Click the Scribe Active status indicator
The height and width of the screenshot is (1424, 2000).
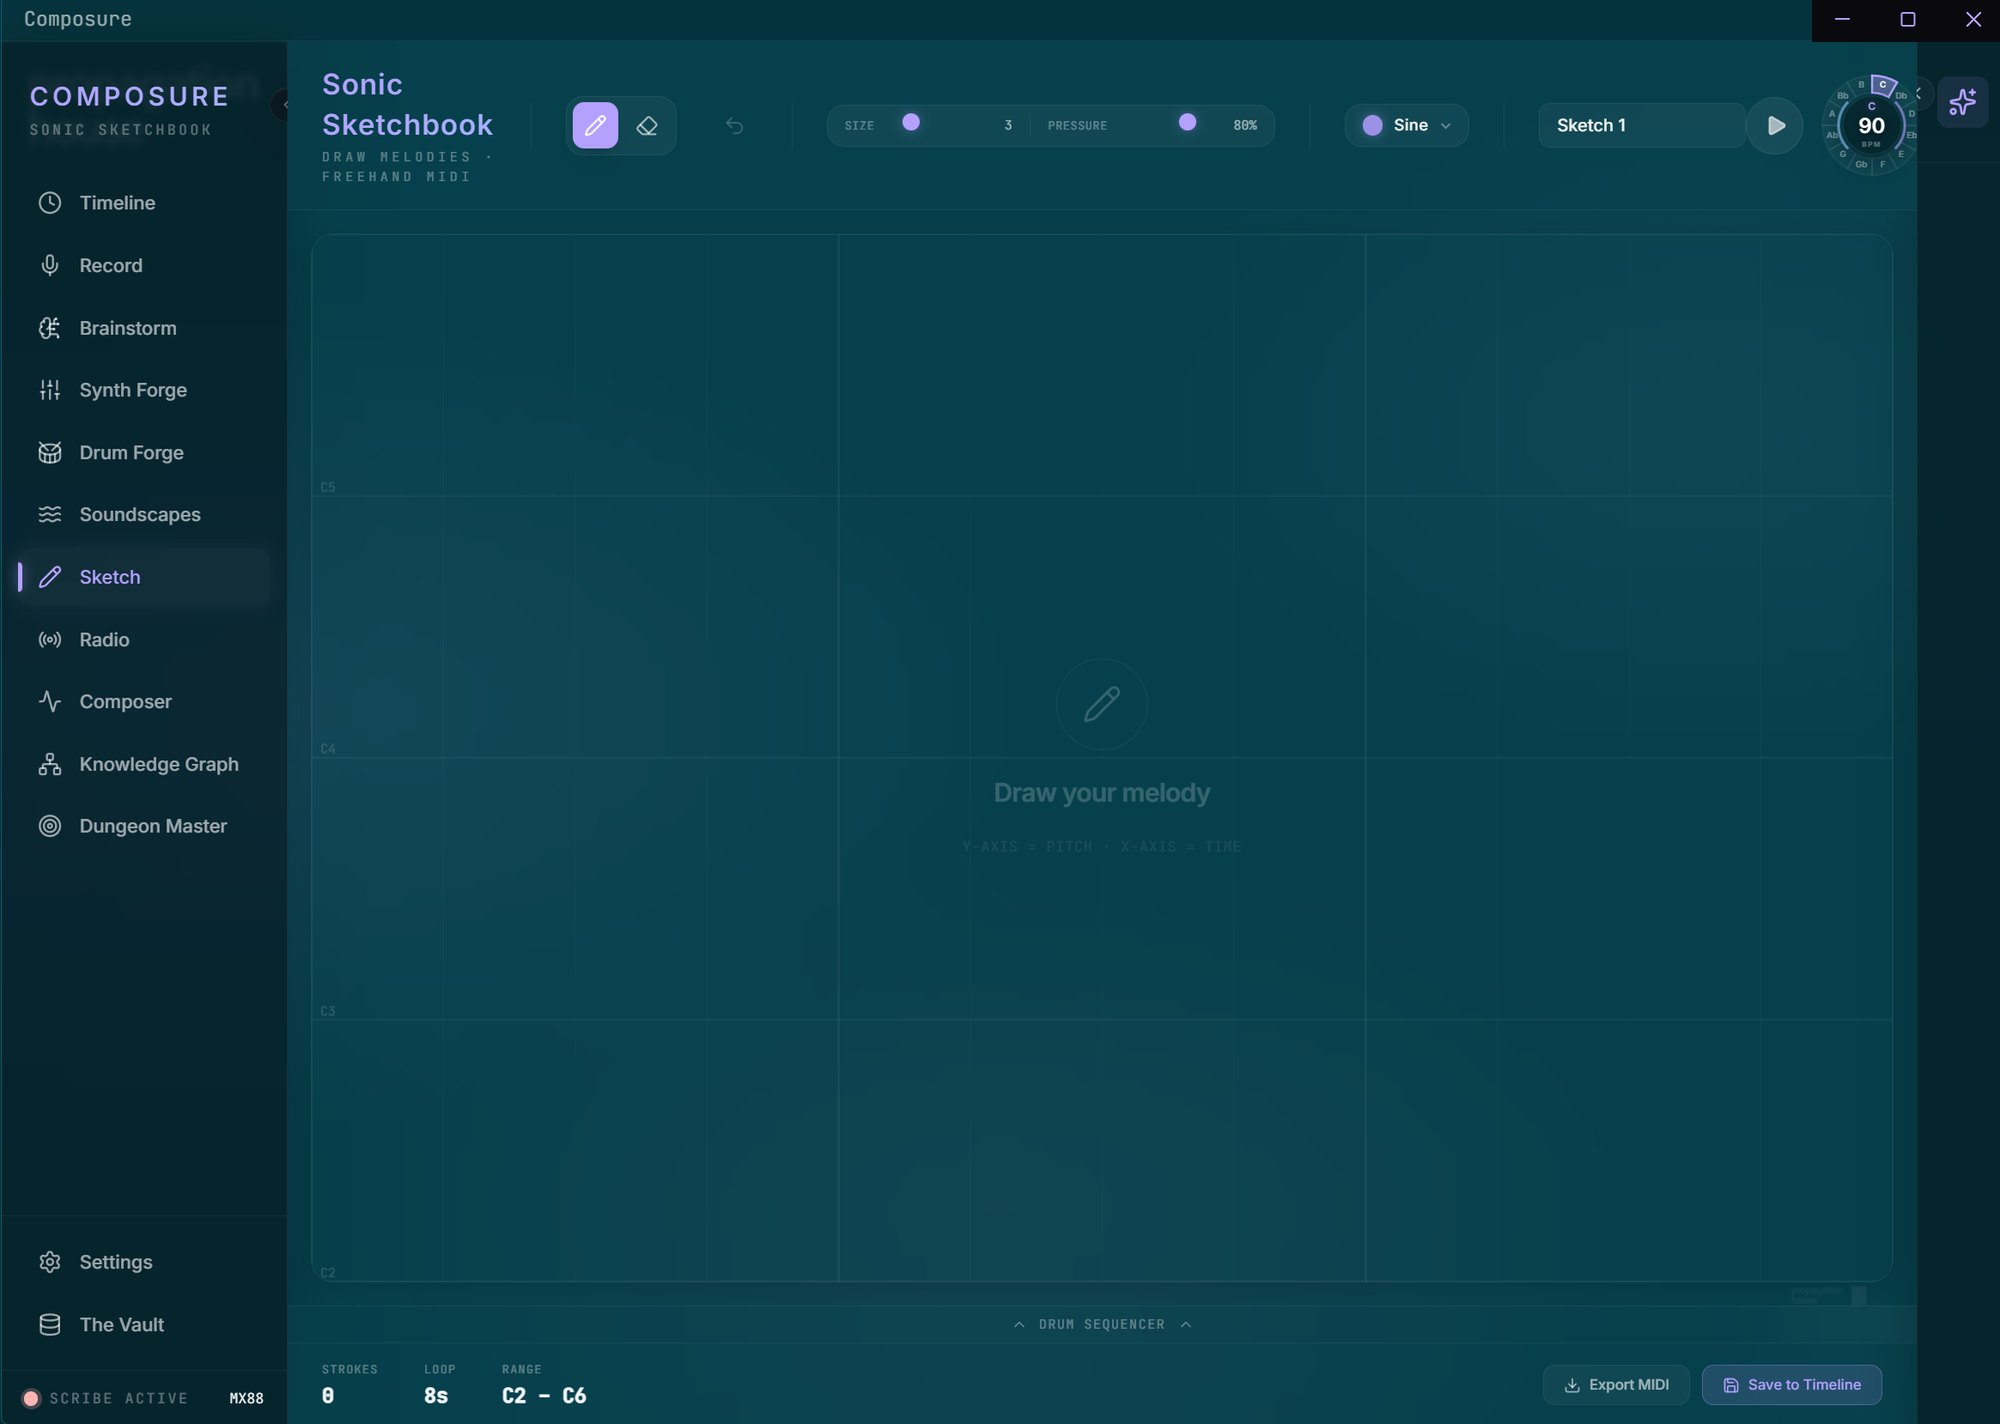[106, 1398]
